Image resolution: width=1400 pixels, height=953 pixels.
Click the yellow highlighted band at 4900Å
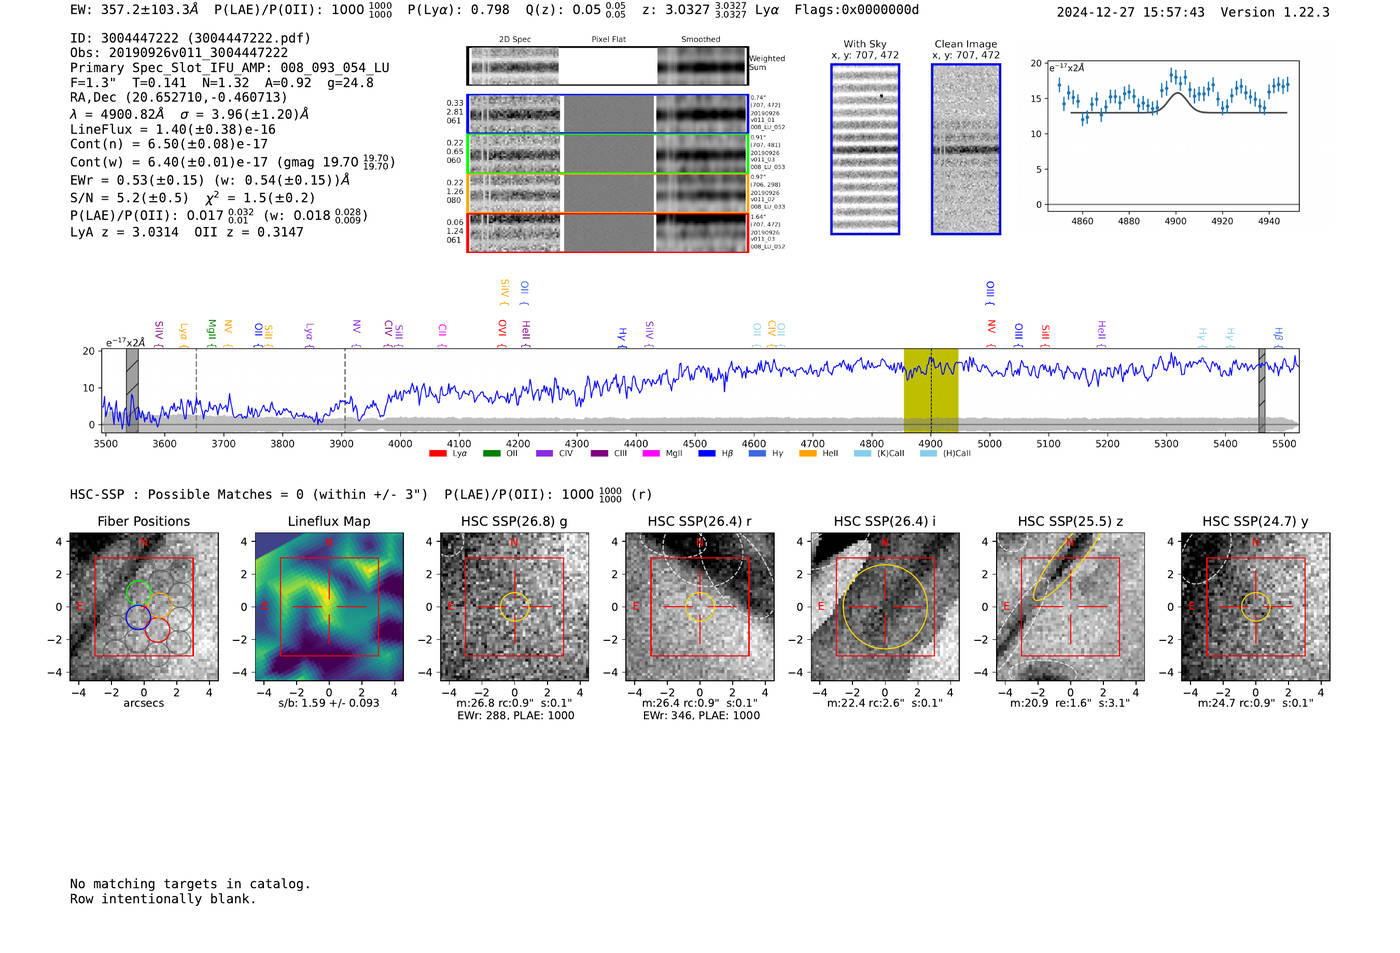click(x=931, y=391)
